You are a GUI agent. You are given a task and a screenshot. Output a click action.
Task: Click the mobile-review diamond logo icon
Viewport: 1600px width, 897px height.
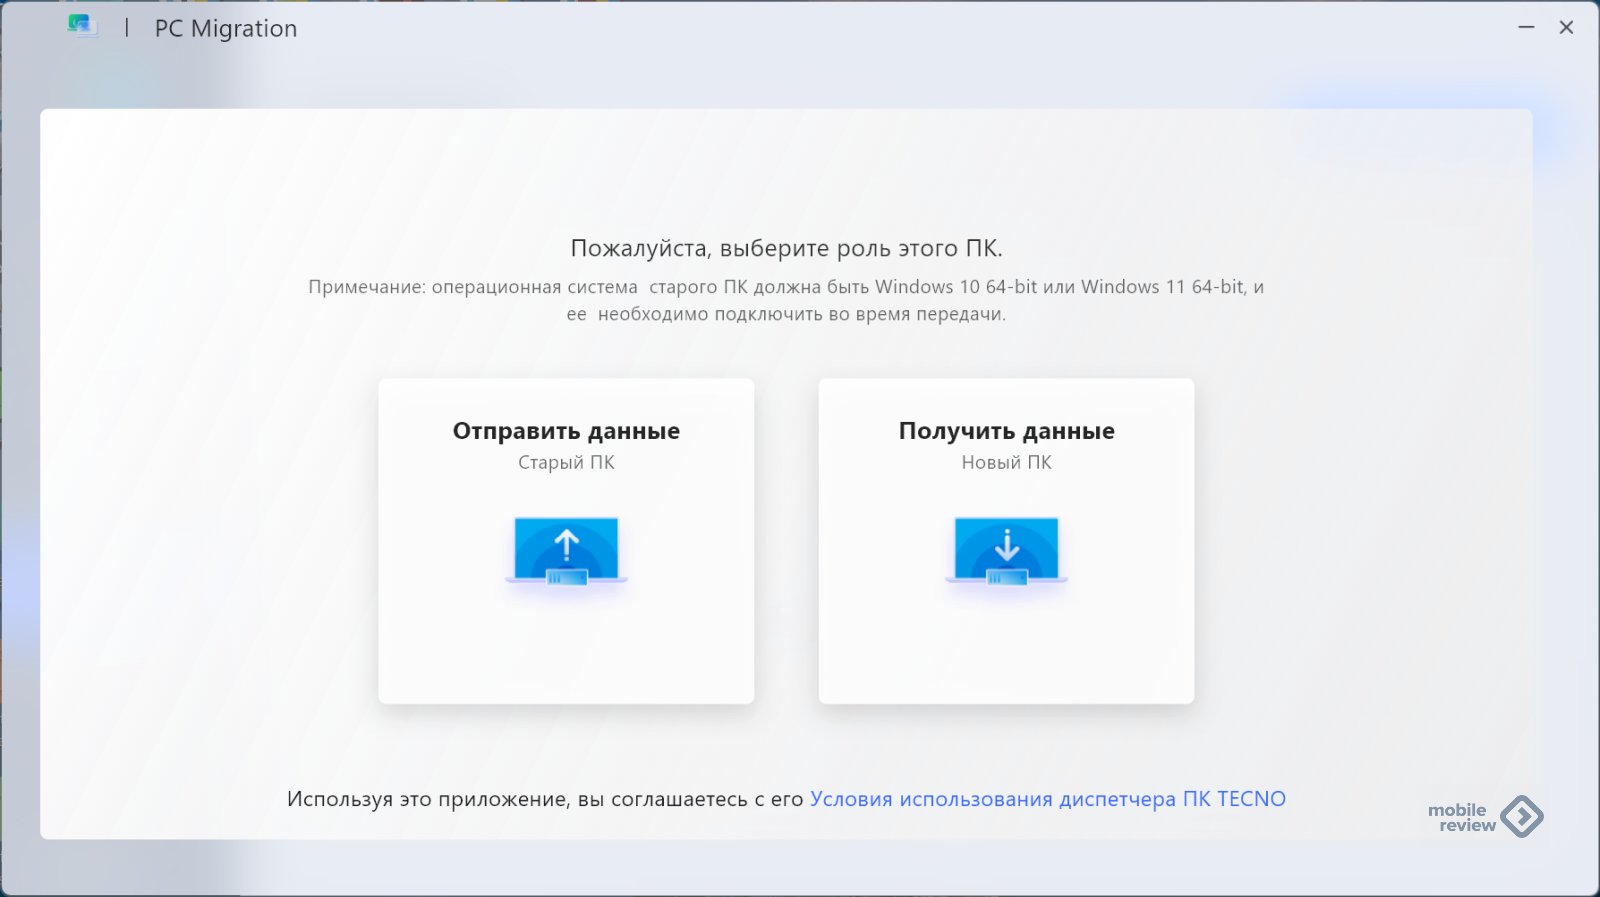1522,817
